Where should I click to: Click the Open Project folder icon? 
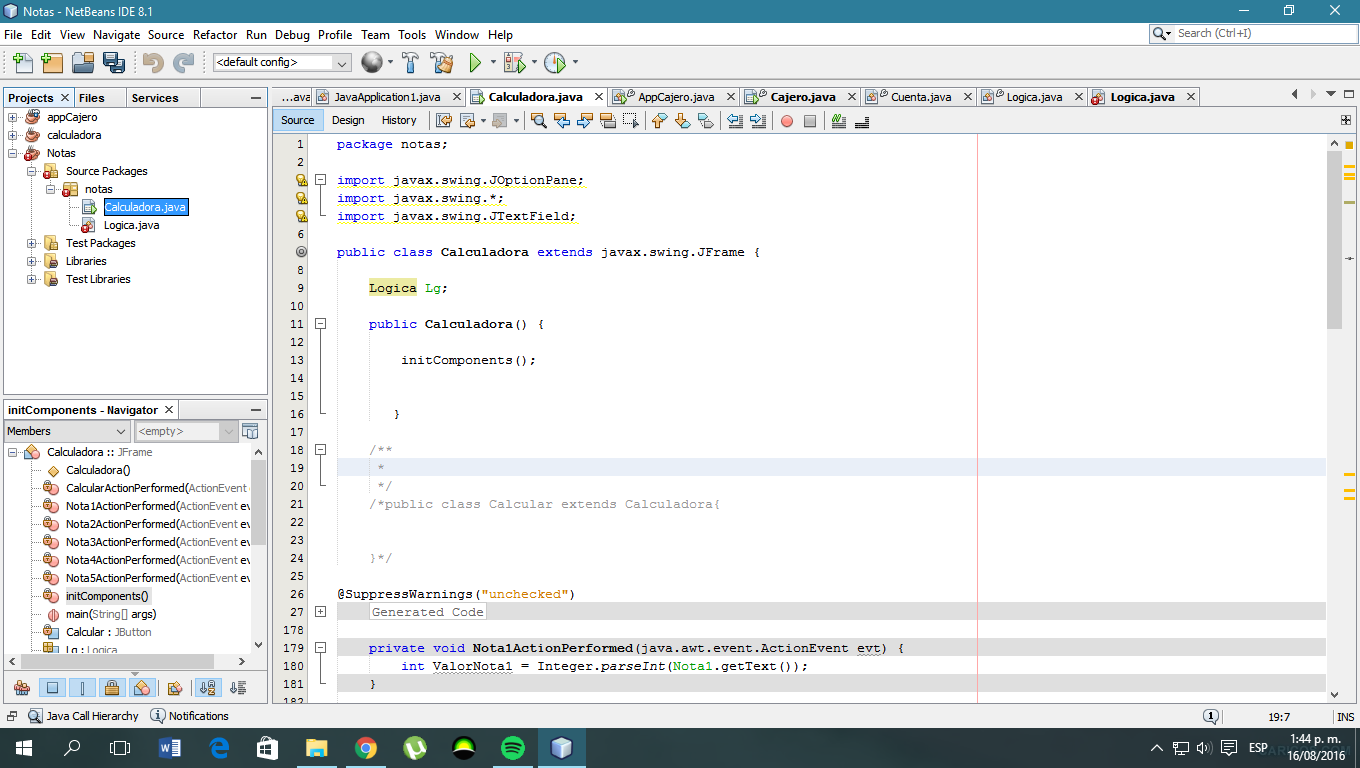(x=83, y=62)
